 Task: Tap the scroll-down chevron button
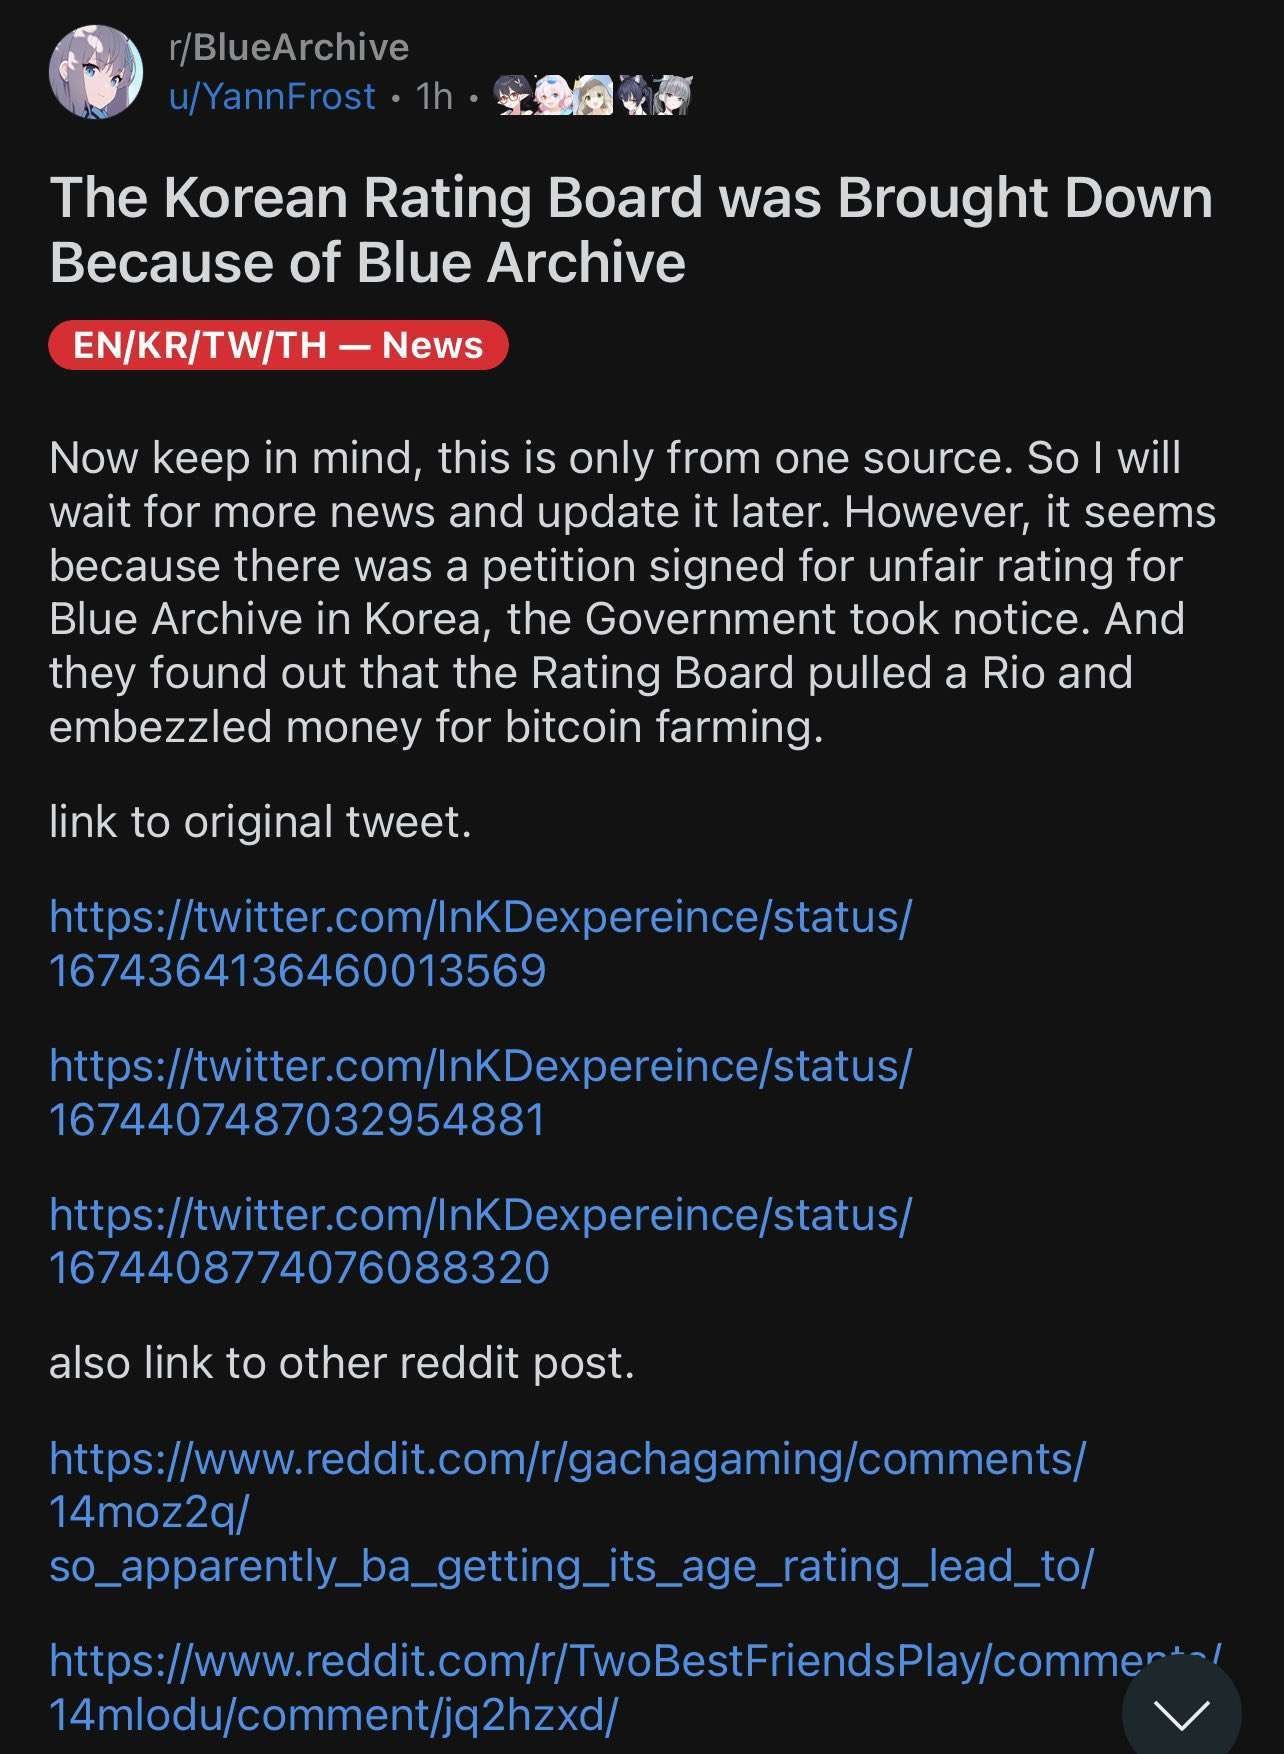1181,1712
